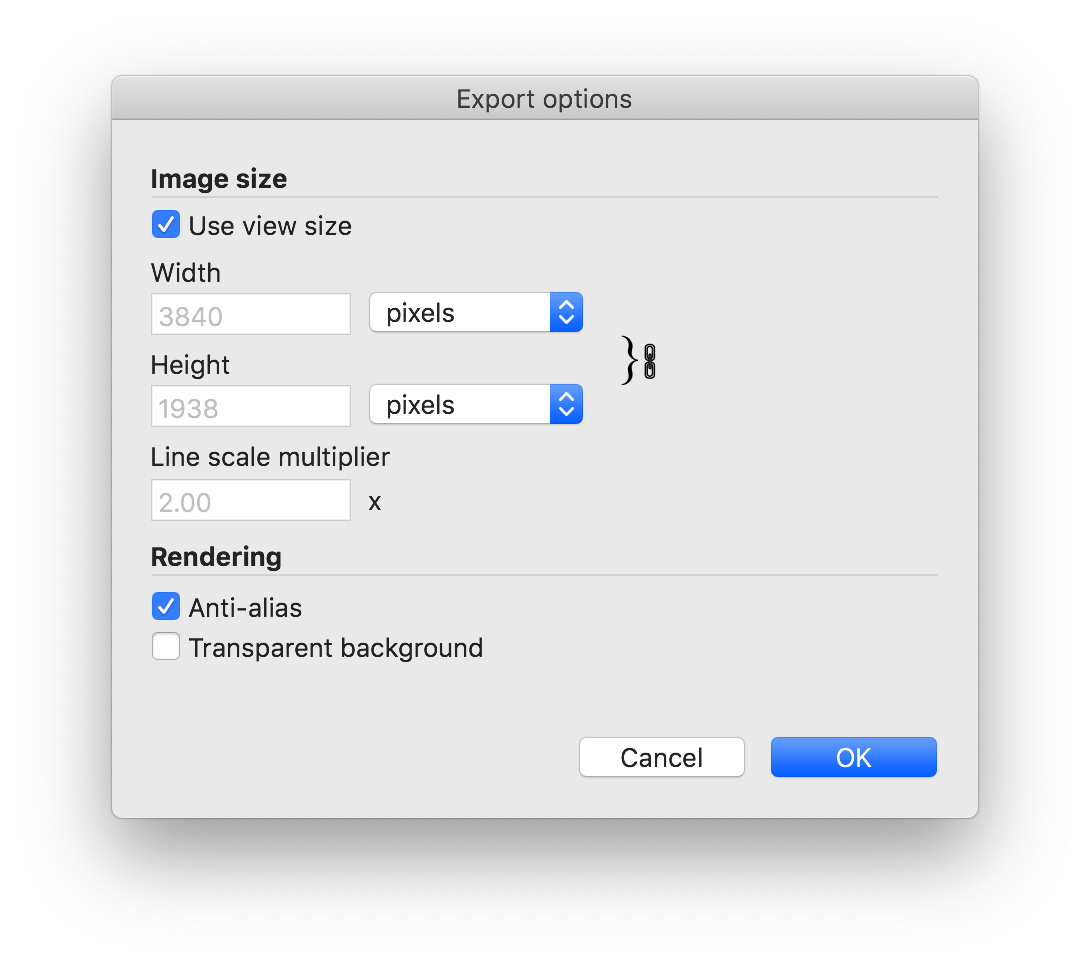Viewport: 1090px width, 966px height.
Task: Disable the Anti-alias checkbox
Action: pyautogui.click(x=166, y=607)
